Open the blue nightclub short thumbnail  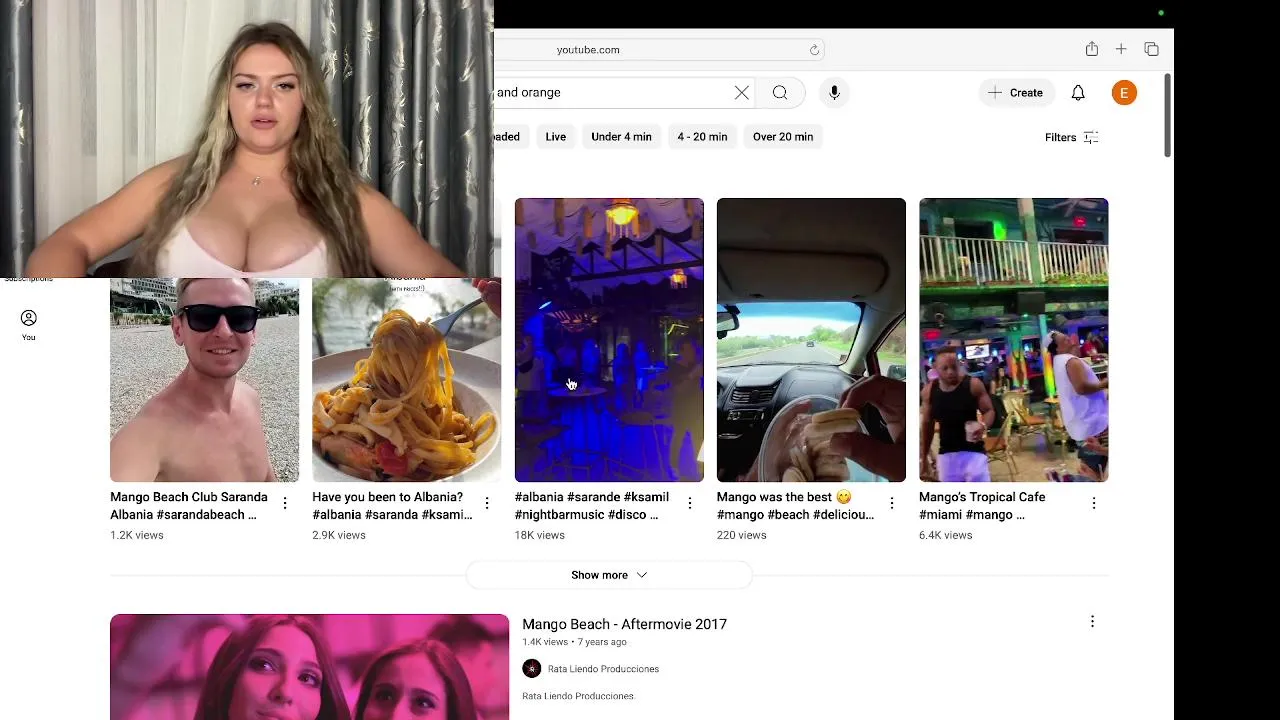click(x=609, y=340)
